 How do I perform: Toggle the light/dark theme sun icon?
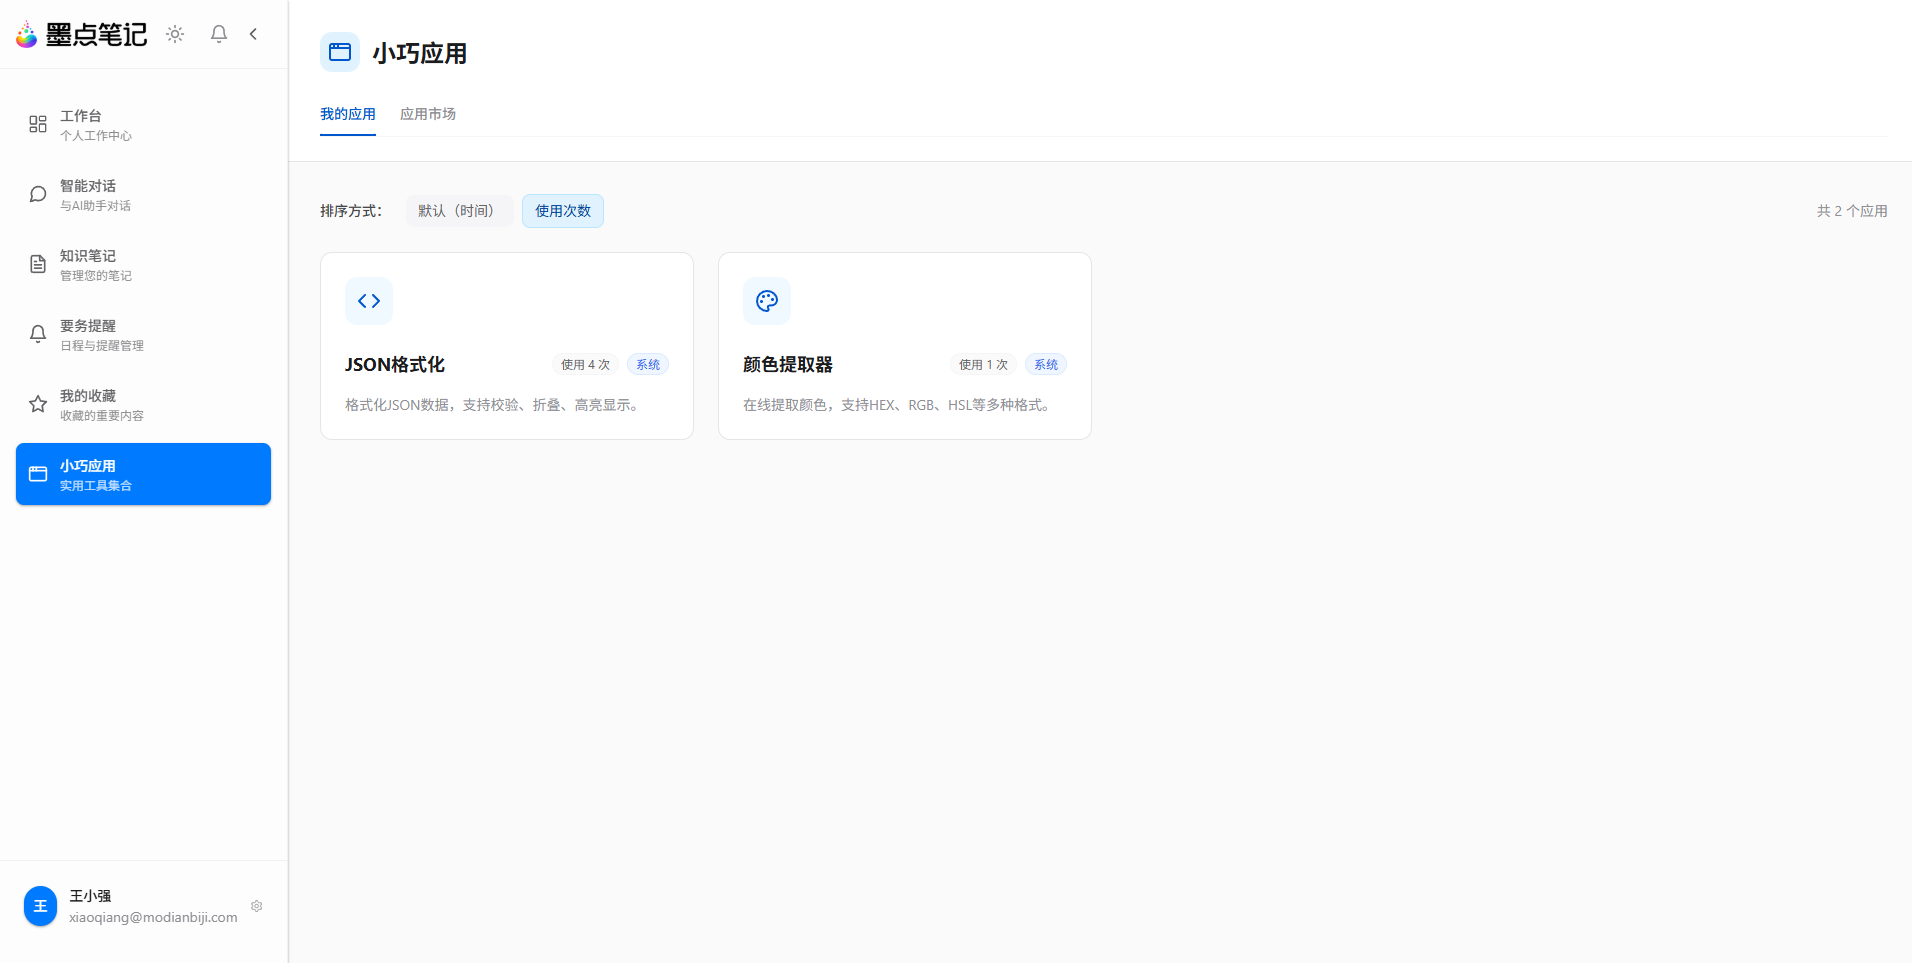[x=175, y=33]
